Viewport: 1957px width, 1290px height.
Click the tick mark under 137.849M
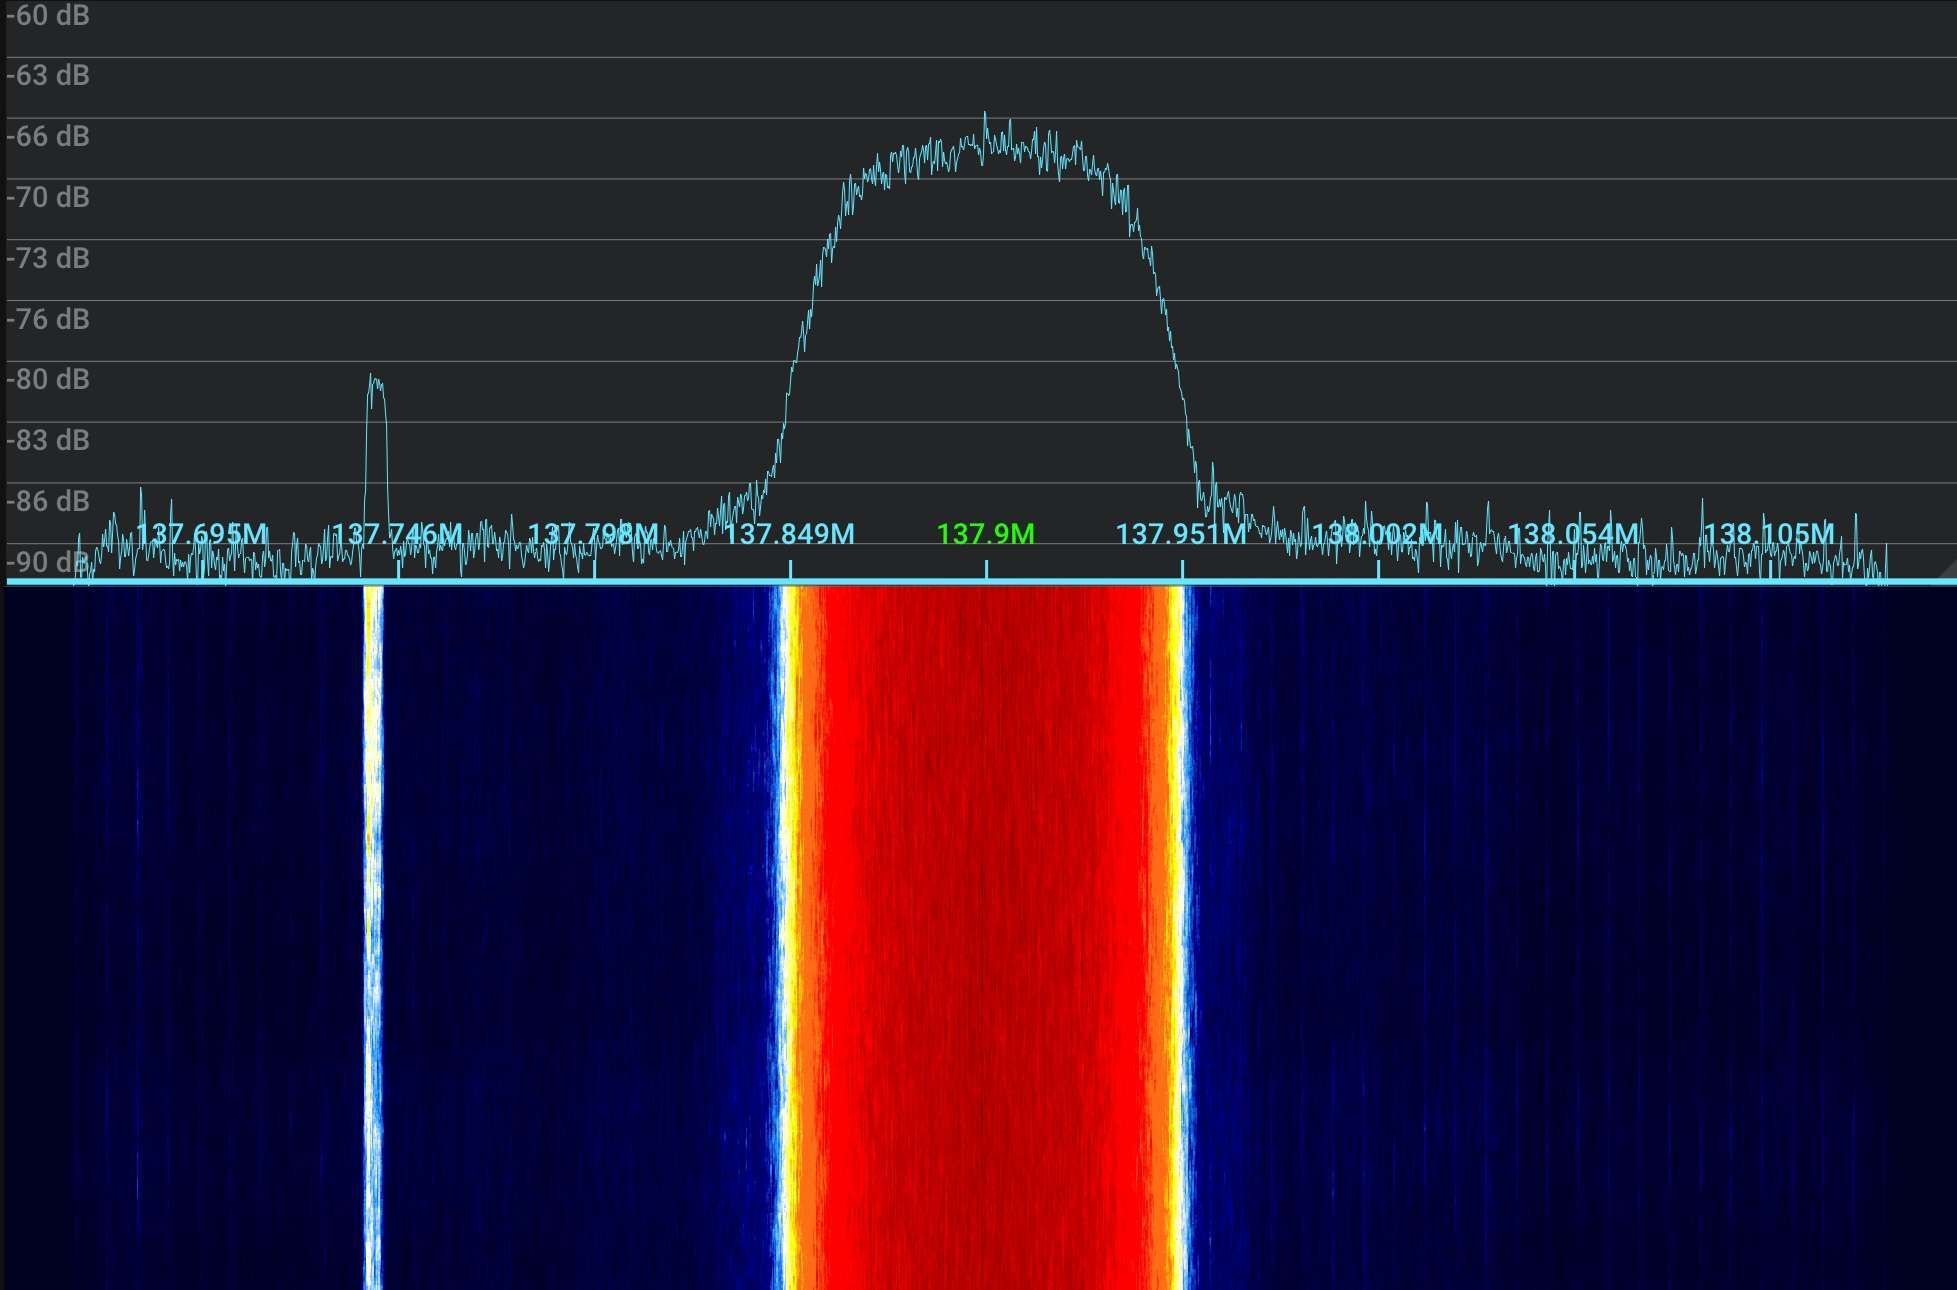790,566
